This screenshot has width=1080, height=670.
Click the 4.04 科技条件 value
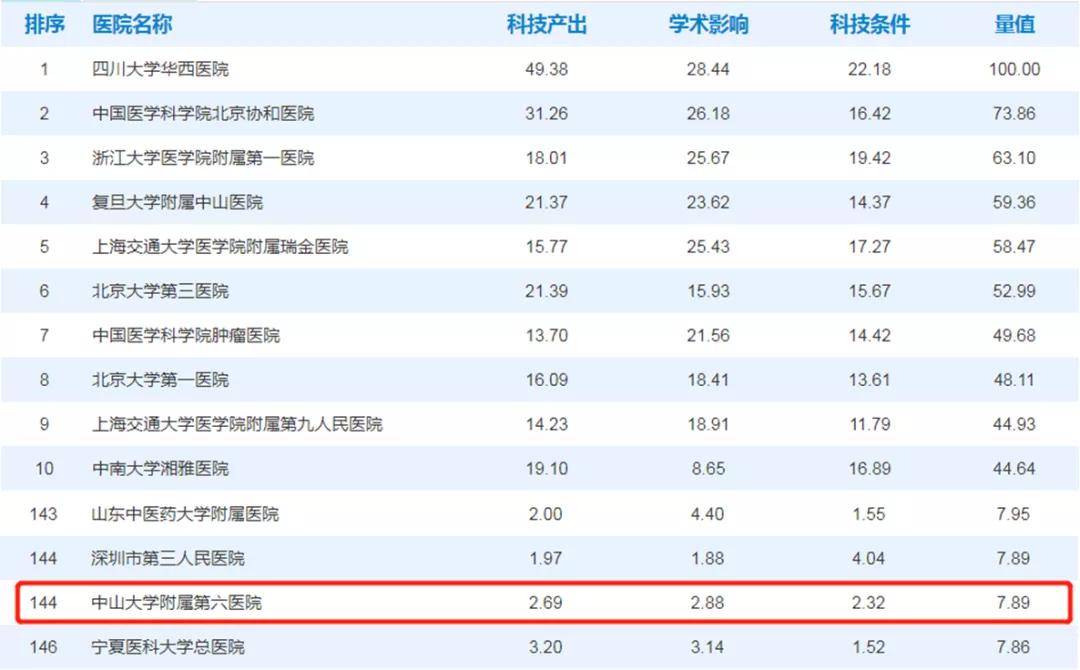pyautogui.click(x=869, y=558)
